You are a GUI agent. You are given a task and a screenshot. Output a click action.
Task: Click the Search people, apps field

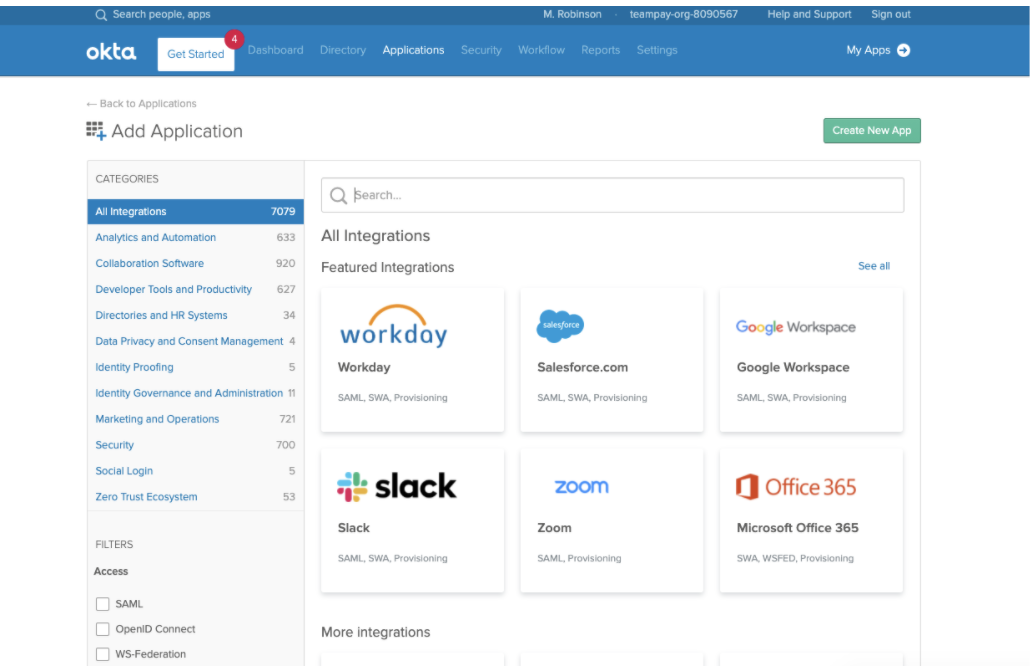pos(161,14)
